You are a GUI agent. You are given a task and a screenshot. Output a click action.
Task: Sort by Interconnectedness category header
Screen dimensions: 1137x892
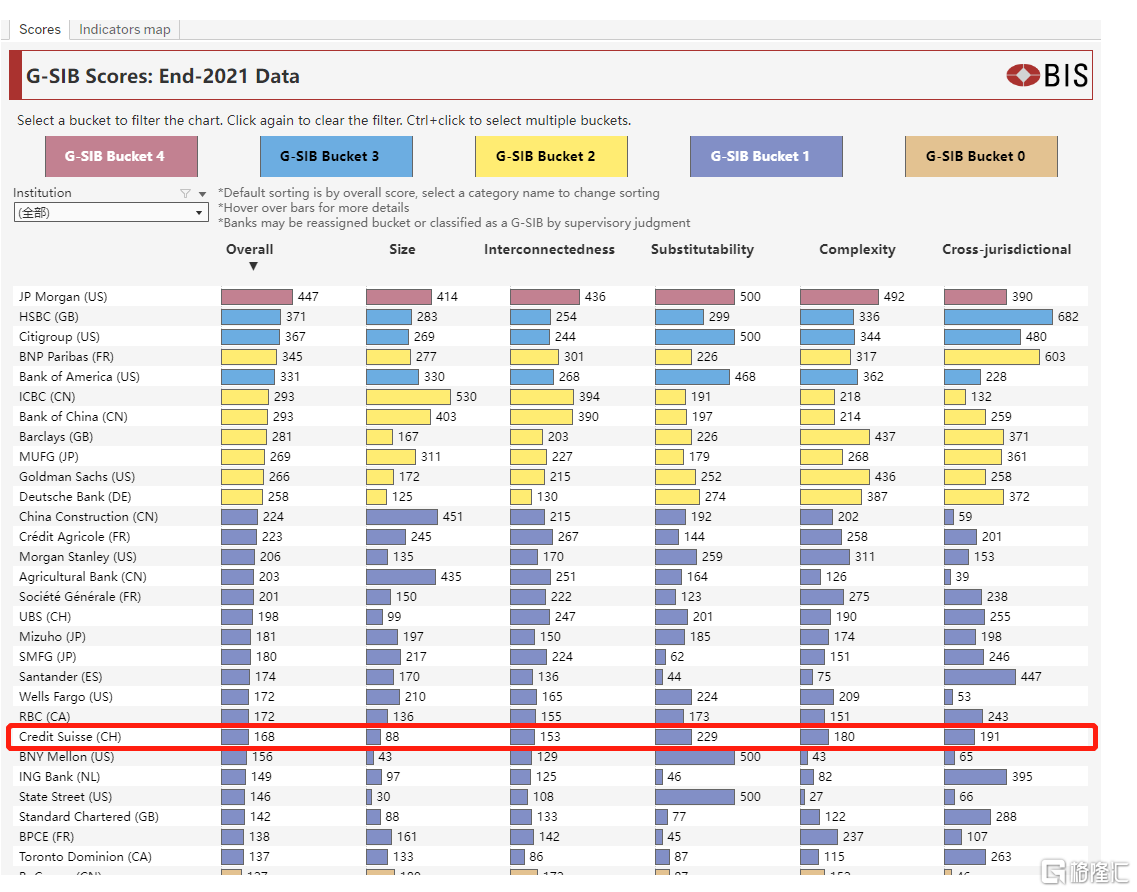[550, 249]
